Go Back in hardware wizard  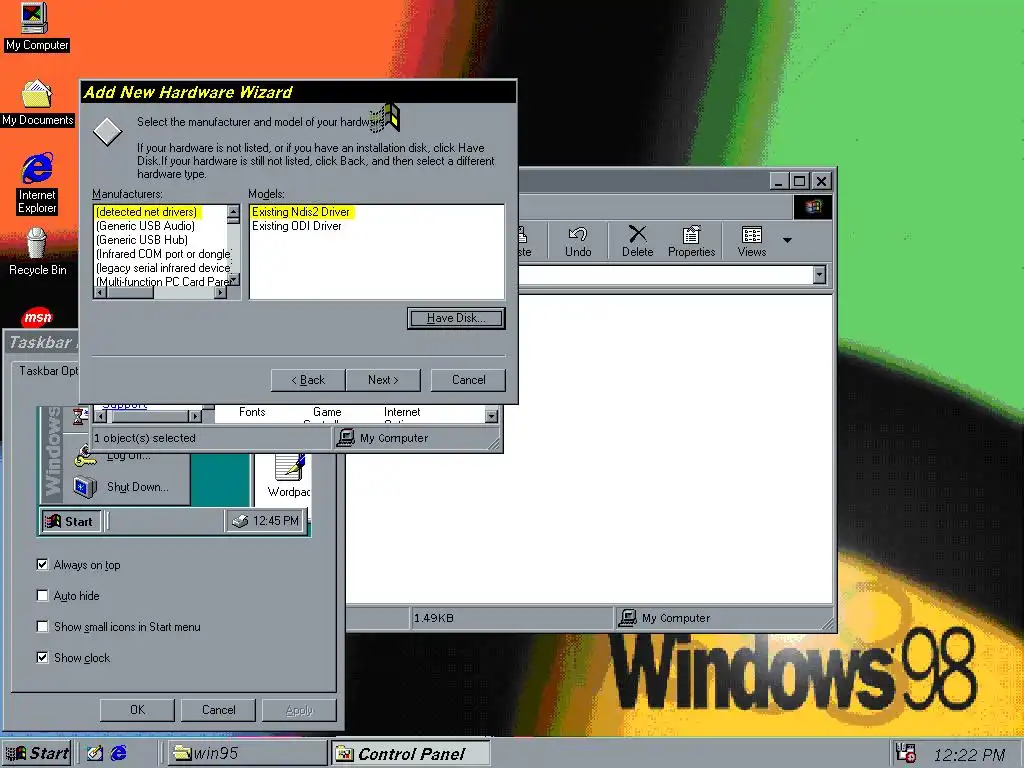coord(308,380)
